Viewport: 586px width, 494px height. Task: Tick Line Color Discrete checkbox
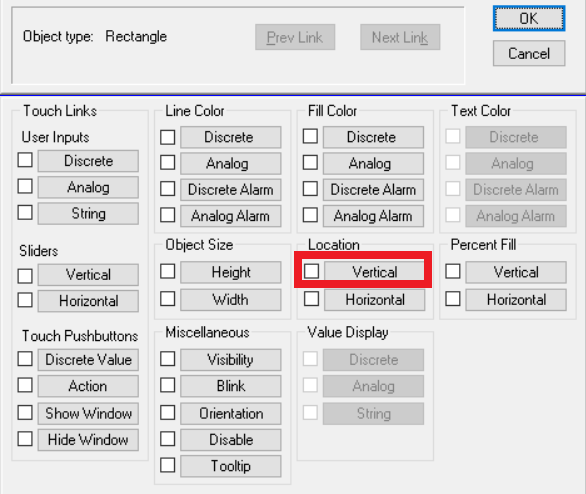tap(167, 137)
